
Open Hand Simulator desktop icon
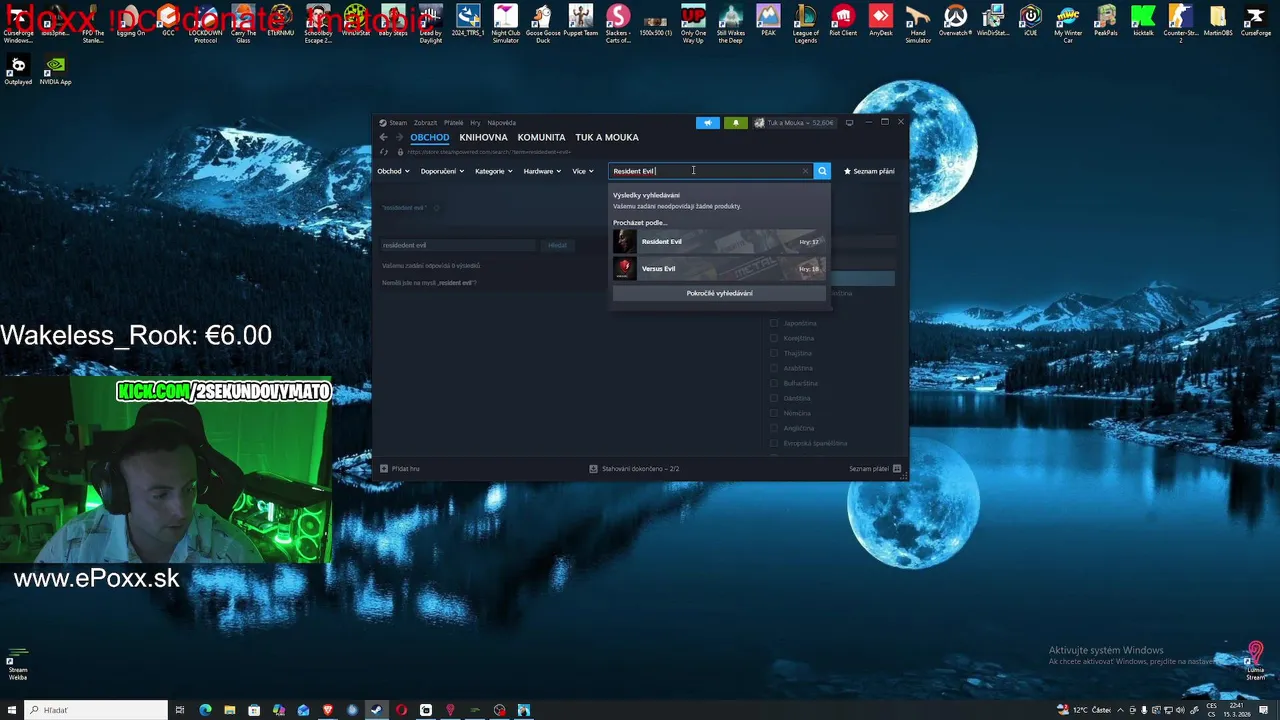click(918, 24)
